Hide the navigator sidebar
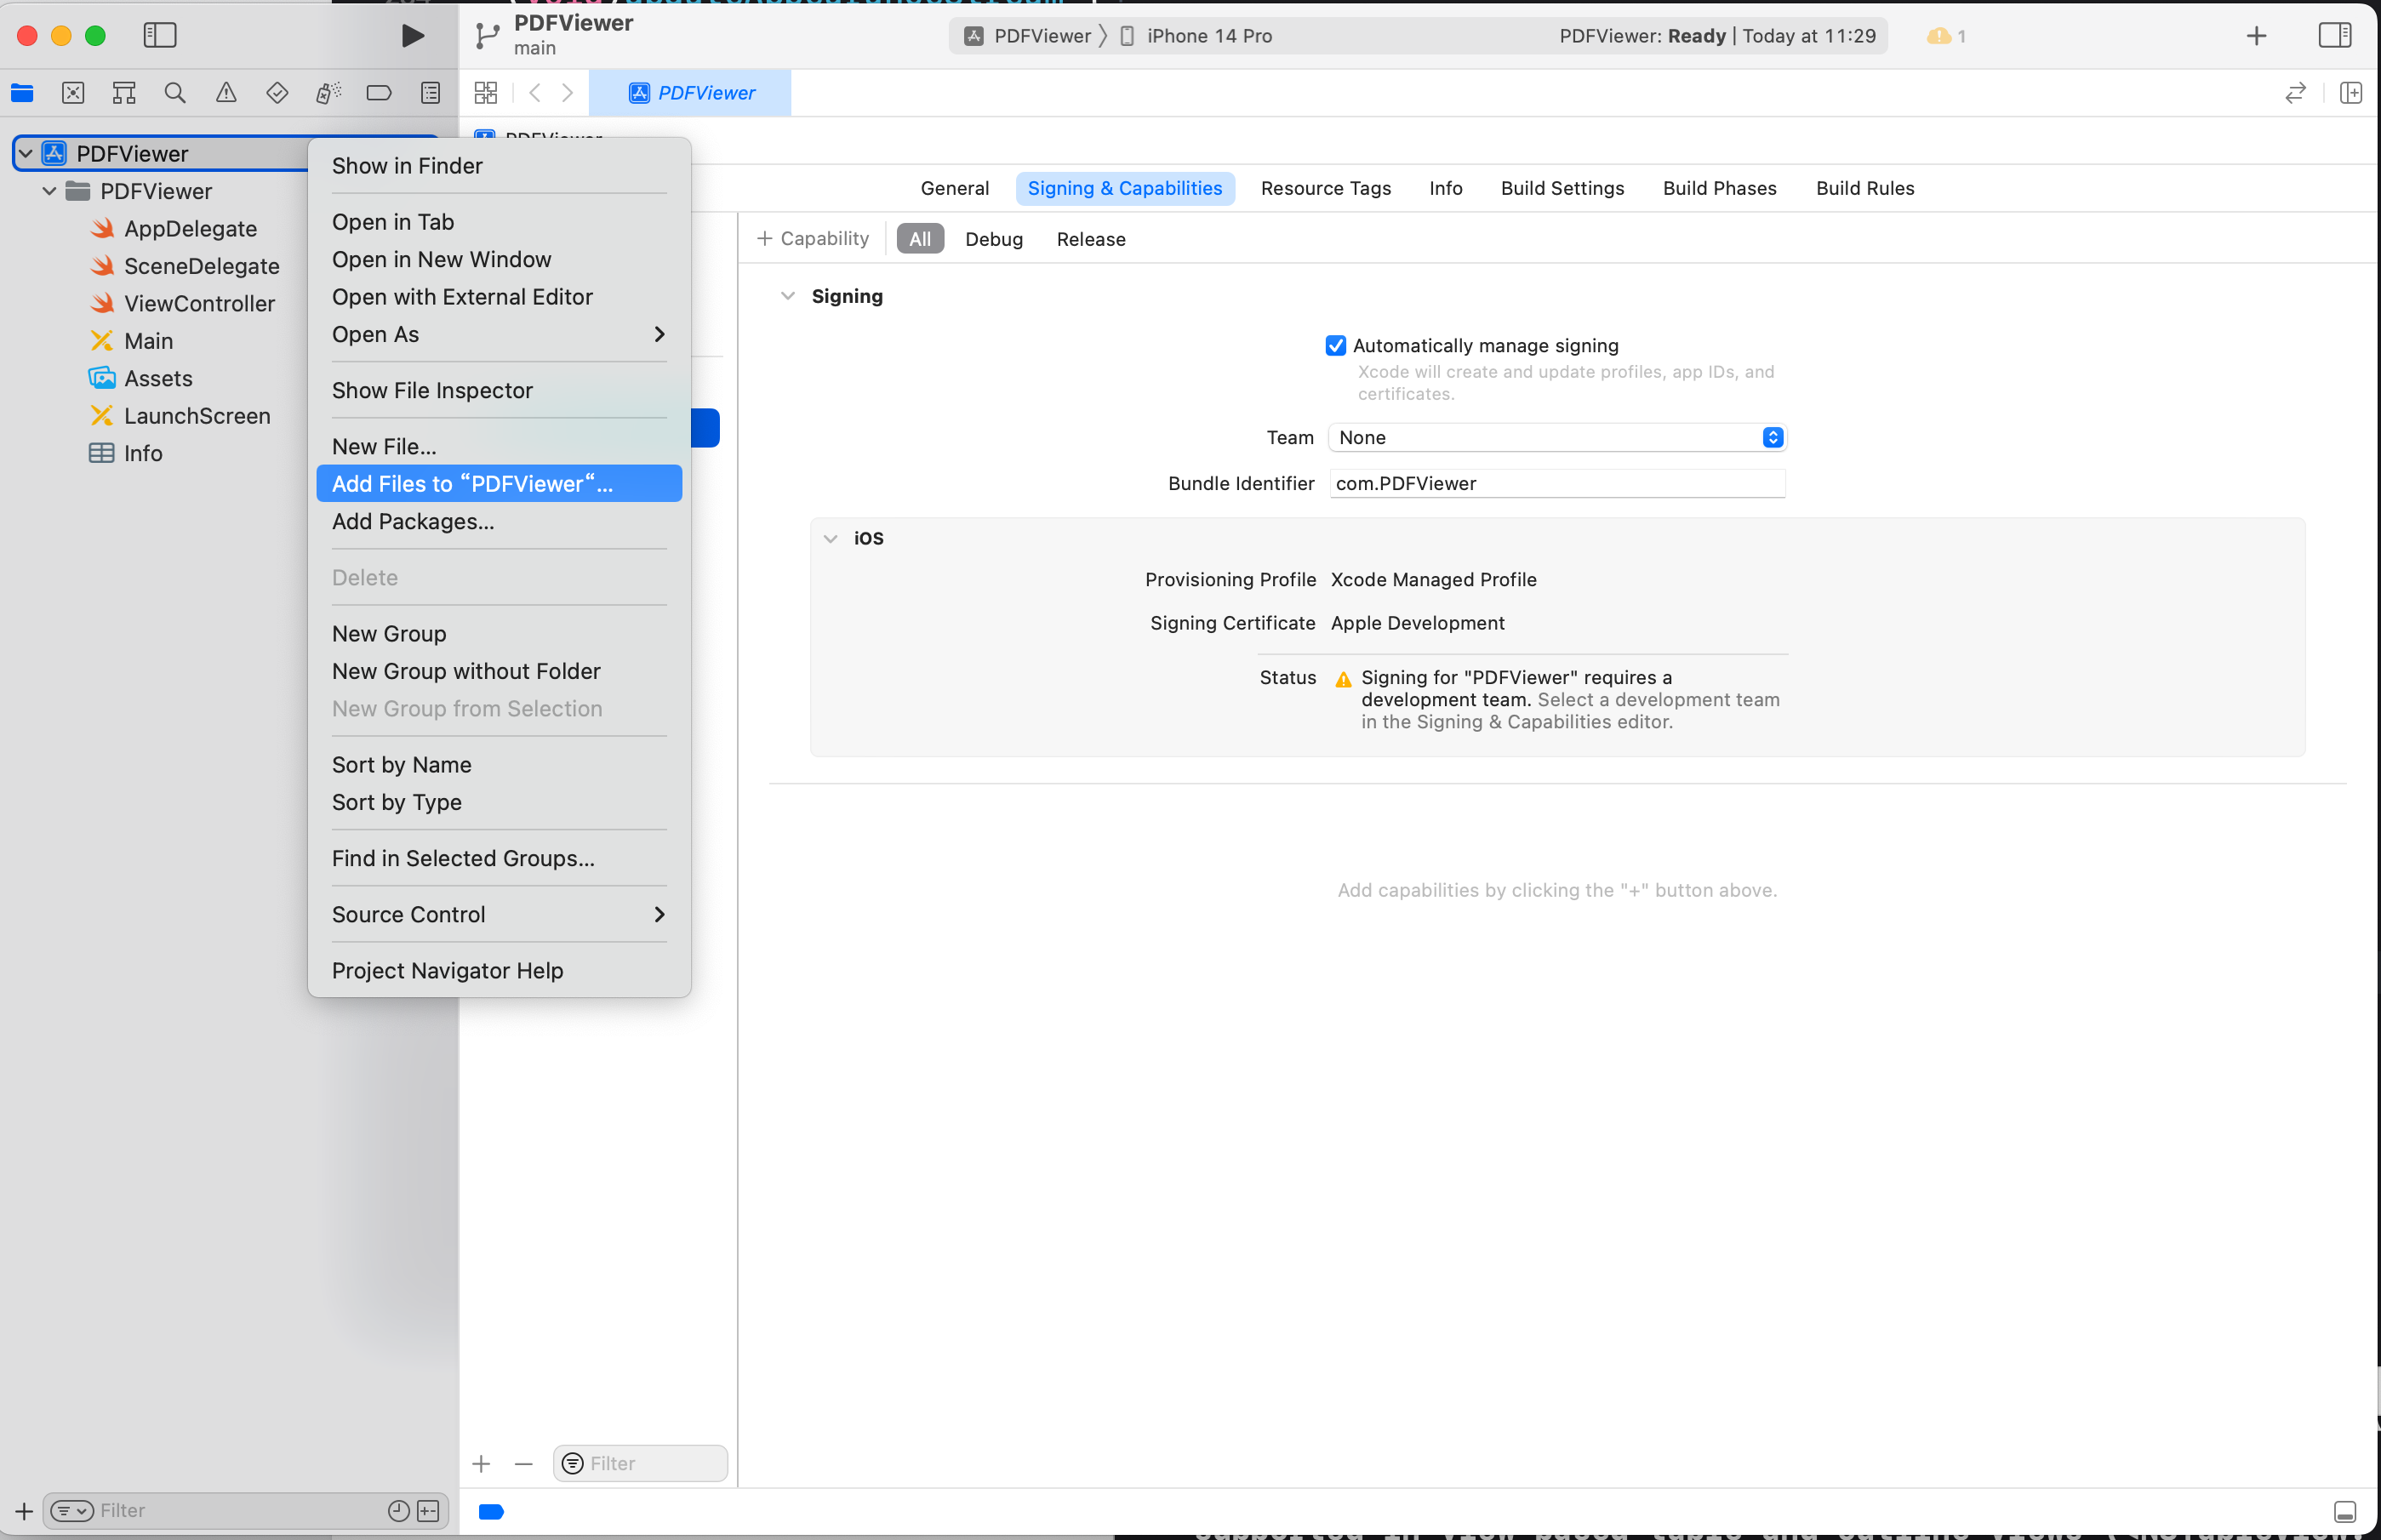2381x1540 pixels. (160, 36)
